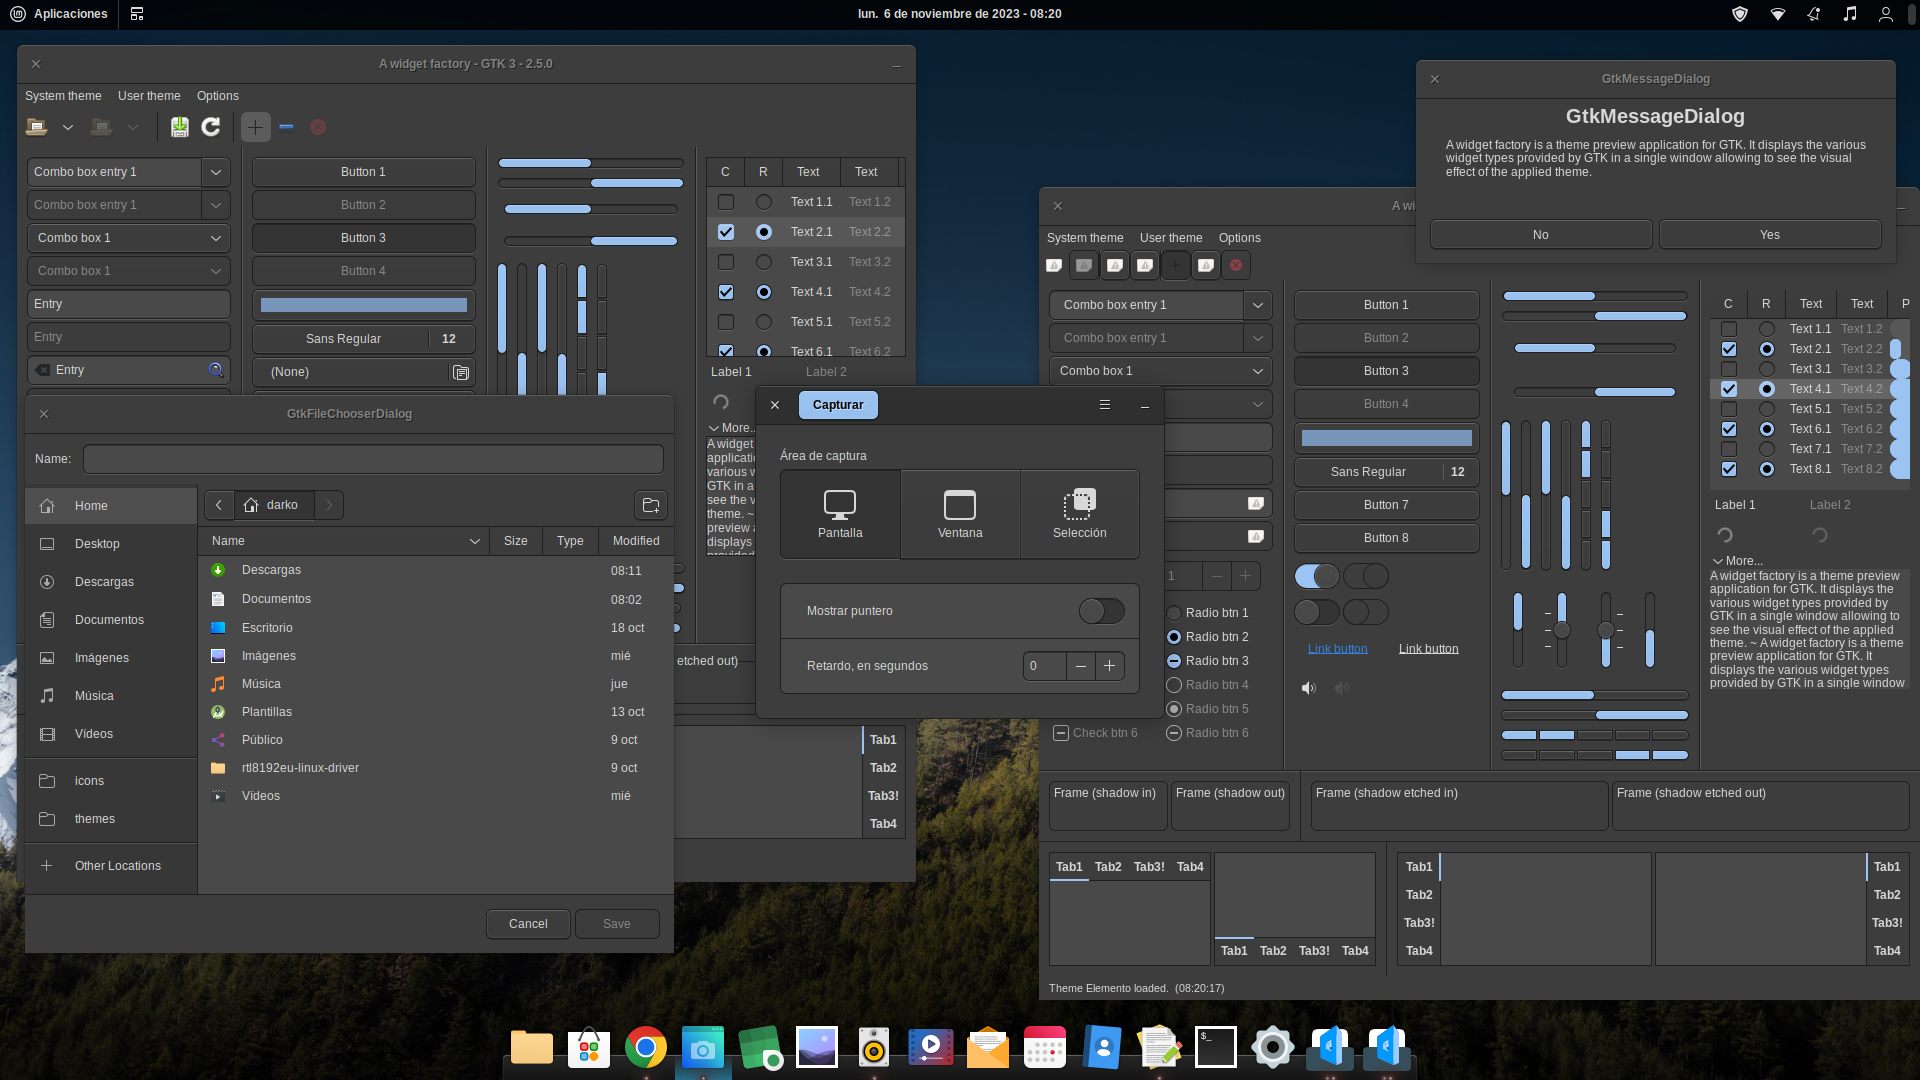Open the blue color button in left window
Viewport: 1920px width, 1080px height.
coord(364,305)
